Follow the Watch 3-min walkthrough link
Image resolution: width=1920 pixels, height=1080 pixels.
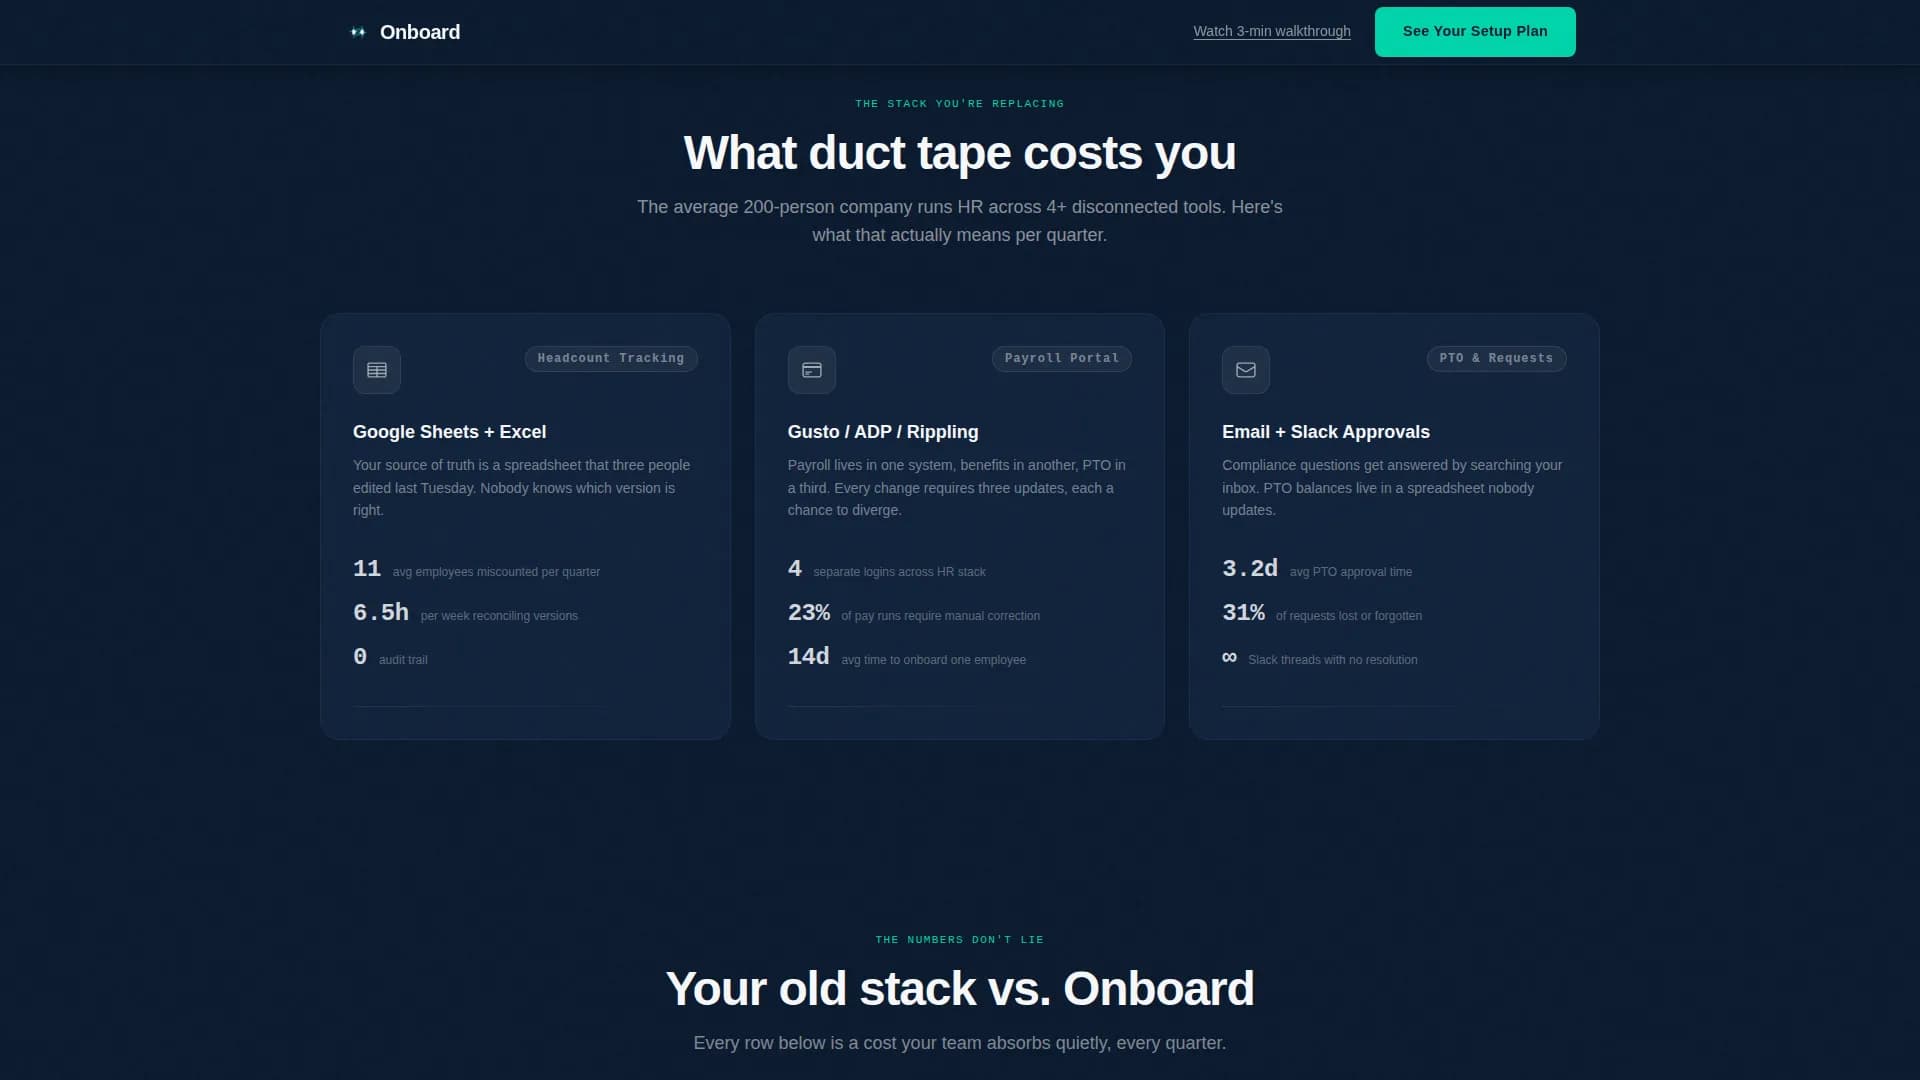[1272, 32]
